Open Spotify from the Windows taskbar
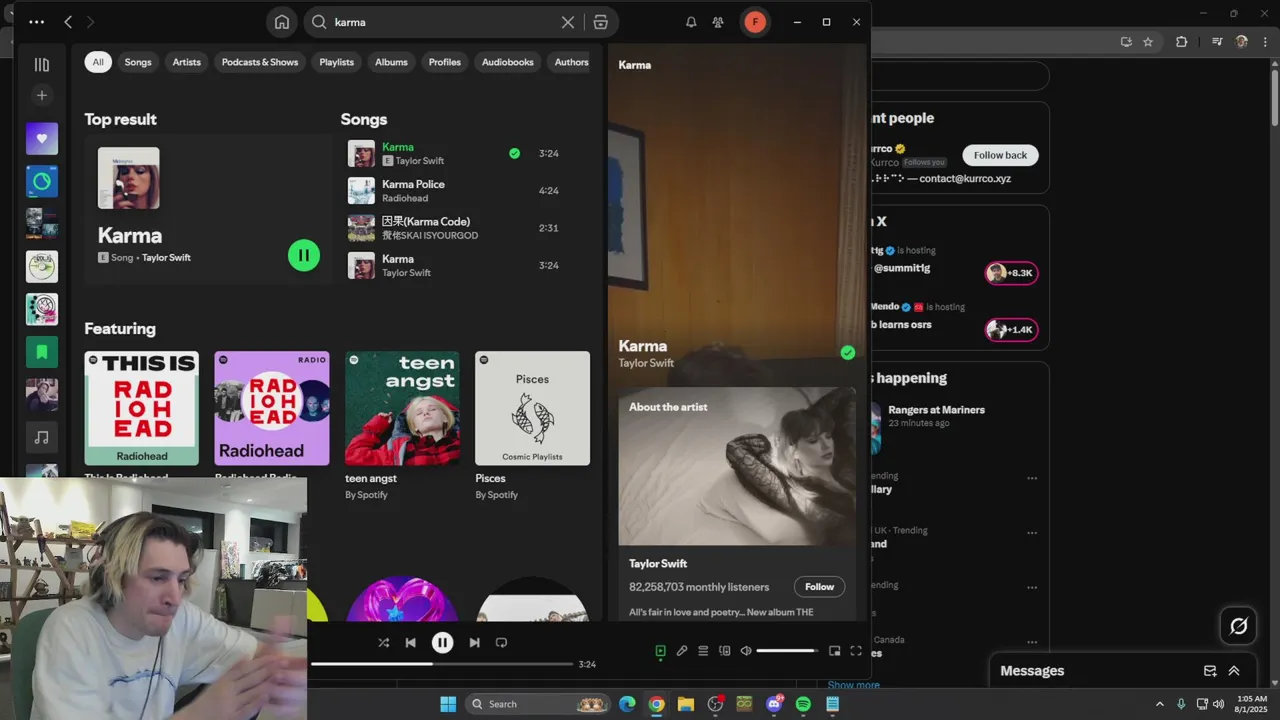 [803, 704]
